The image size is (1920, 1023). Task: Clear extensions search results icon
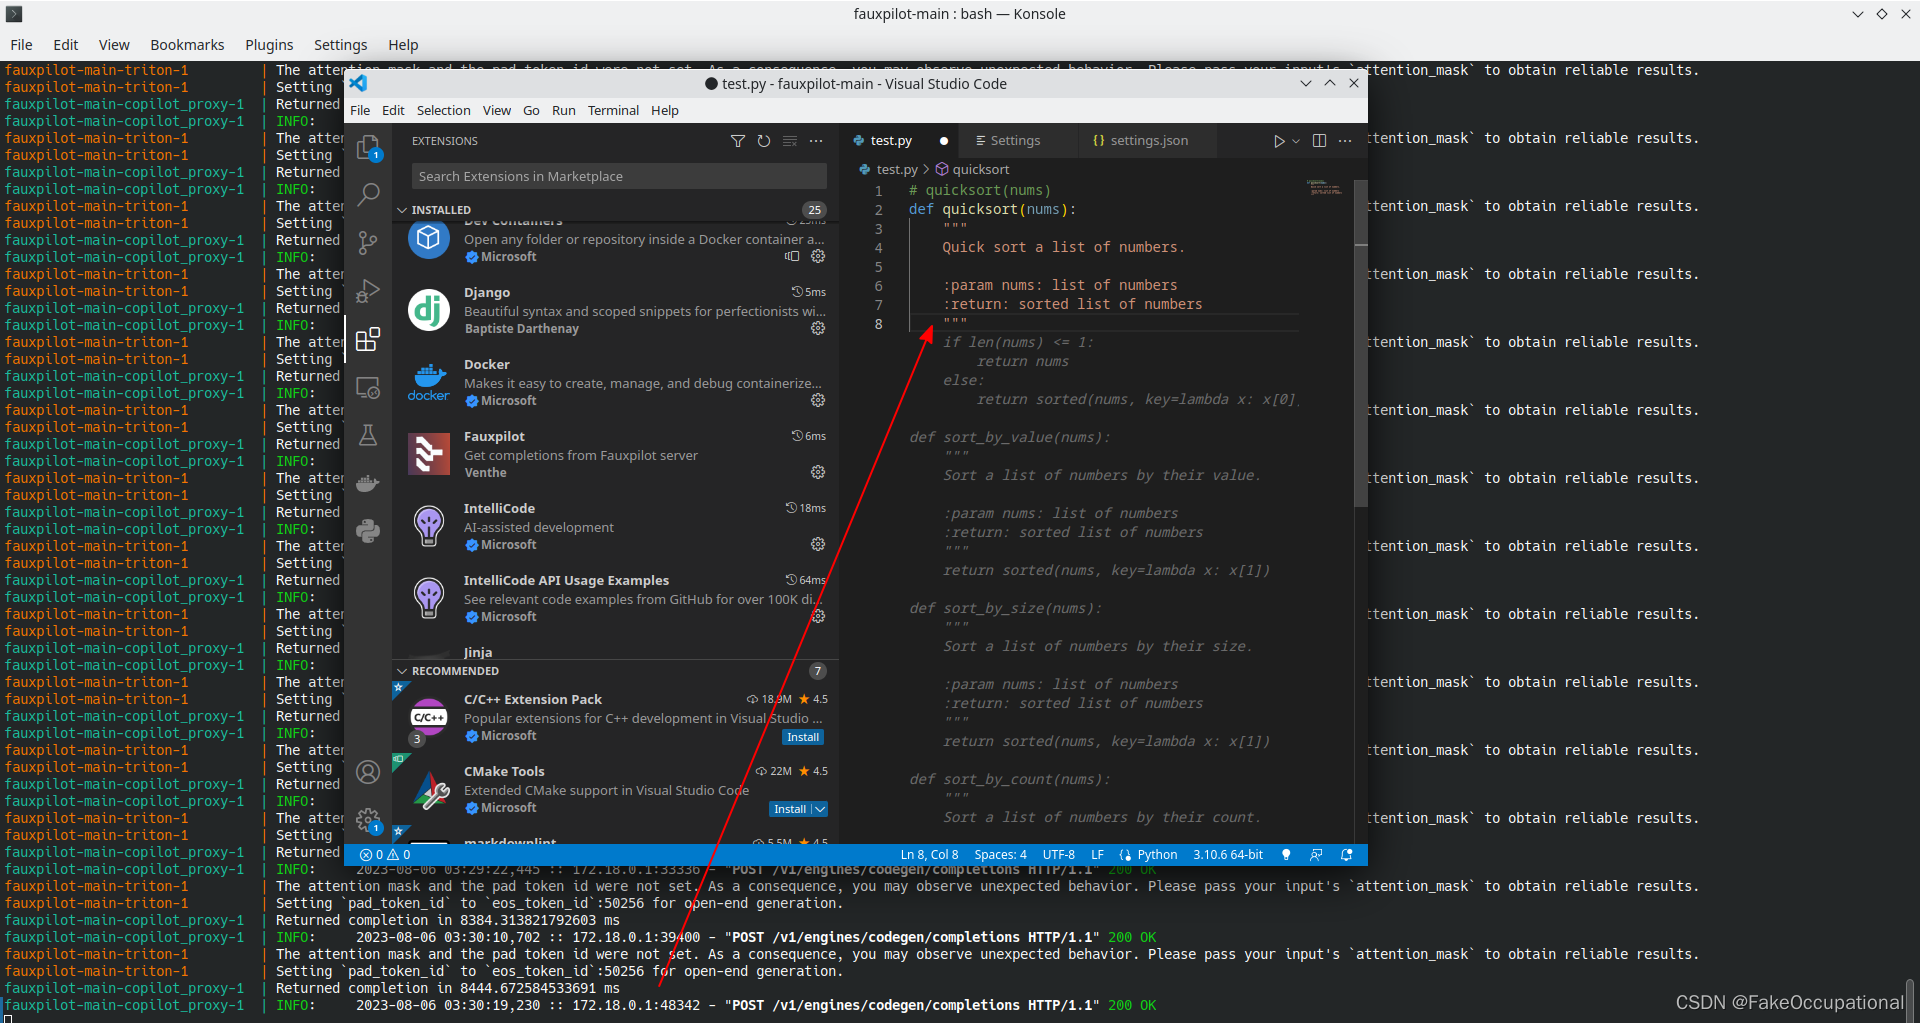click(790, 141)
